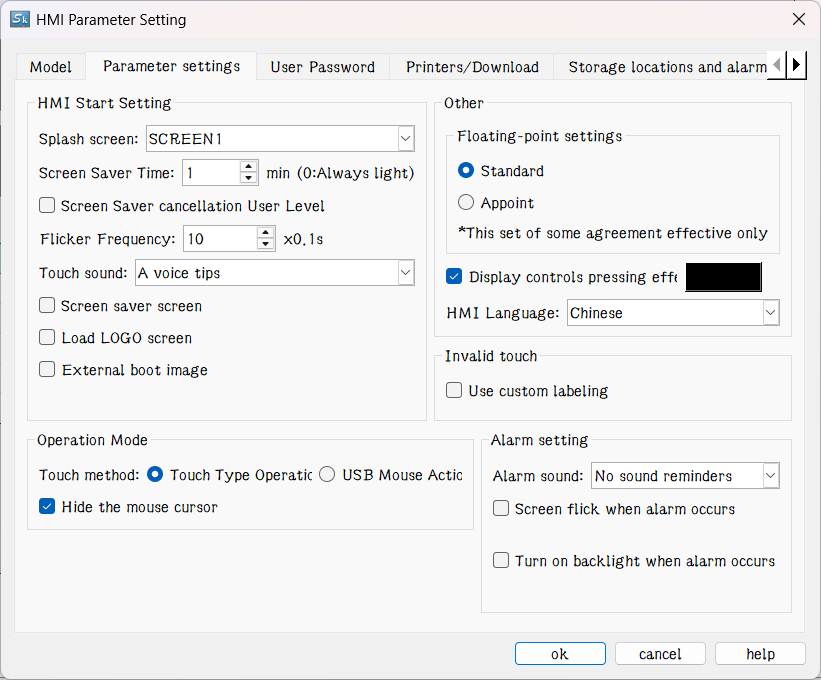Click the tab scroll right arrow

coord(796,66)
